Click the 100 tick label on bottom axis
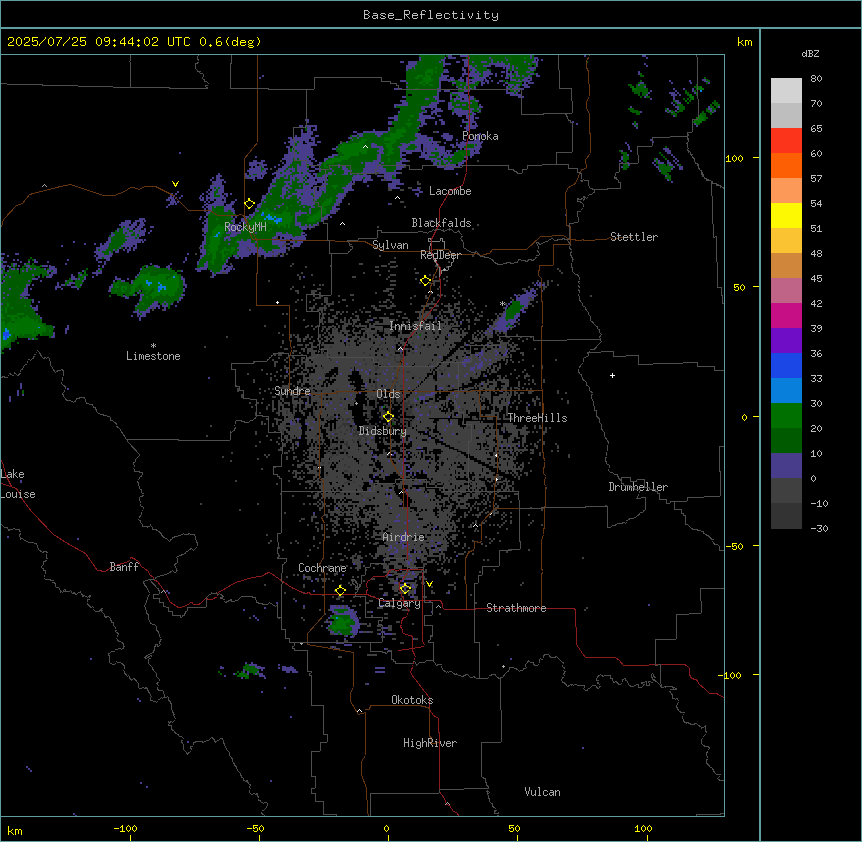 [643, 828]
